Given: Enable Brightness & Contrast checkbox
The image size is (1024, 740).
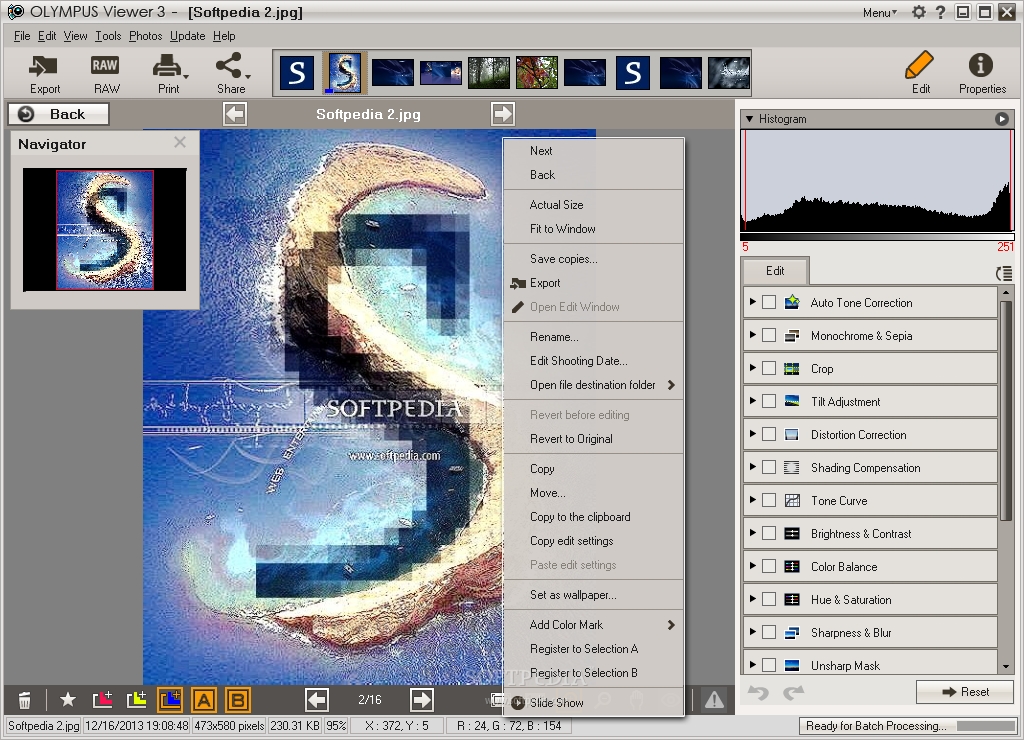Looking at the screenshot, I should [x=769, y=533].
